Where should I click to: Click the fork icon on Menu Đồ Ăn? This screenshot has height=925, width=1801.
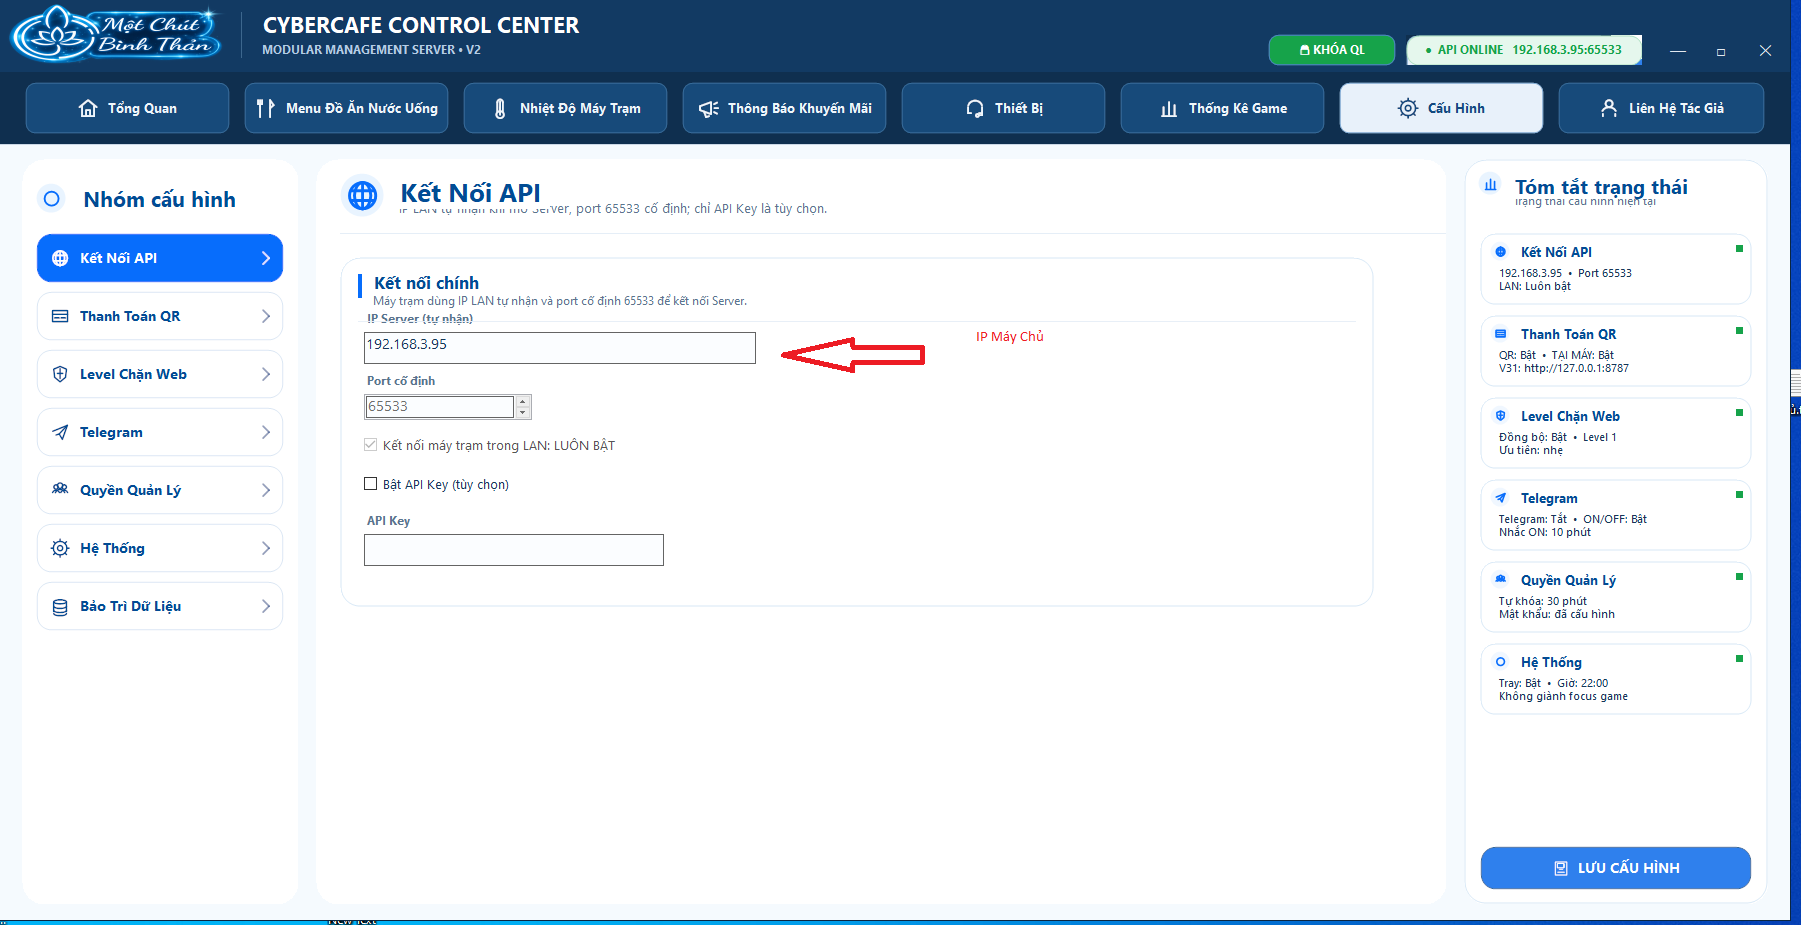265,108
